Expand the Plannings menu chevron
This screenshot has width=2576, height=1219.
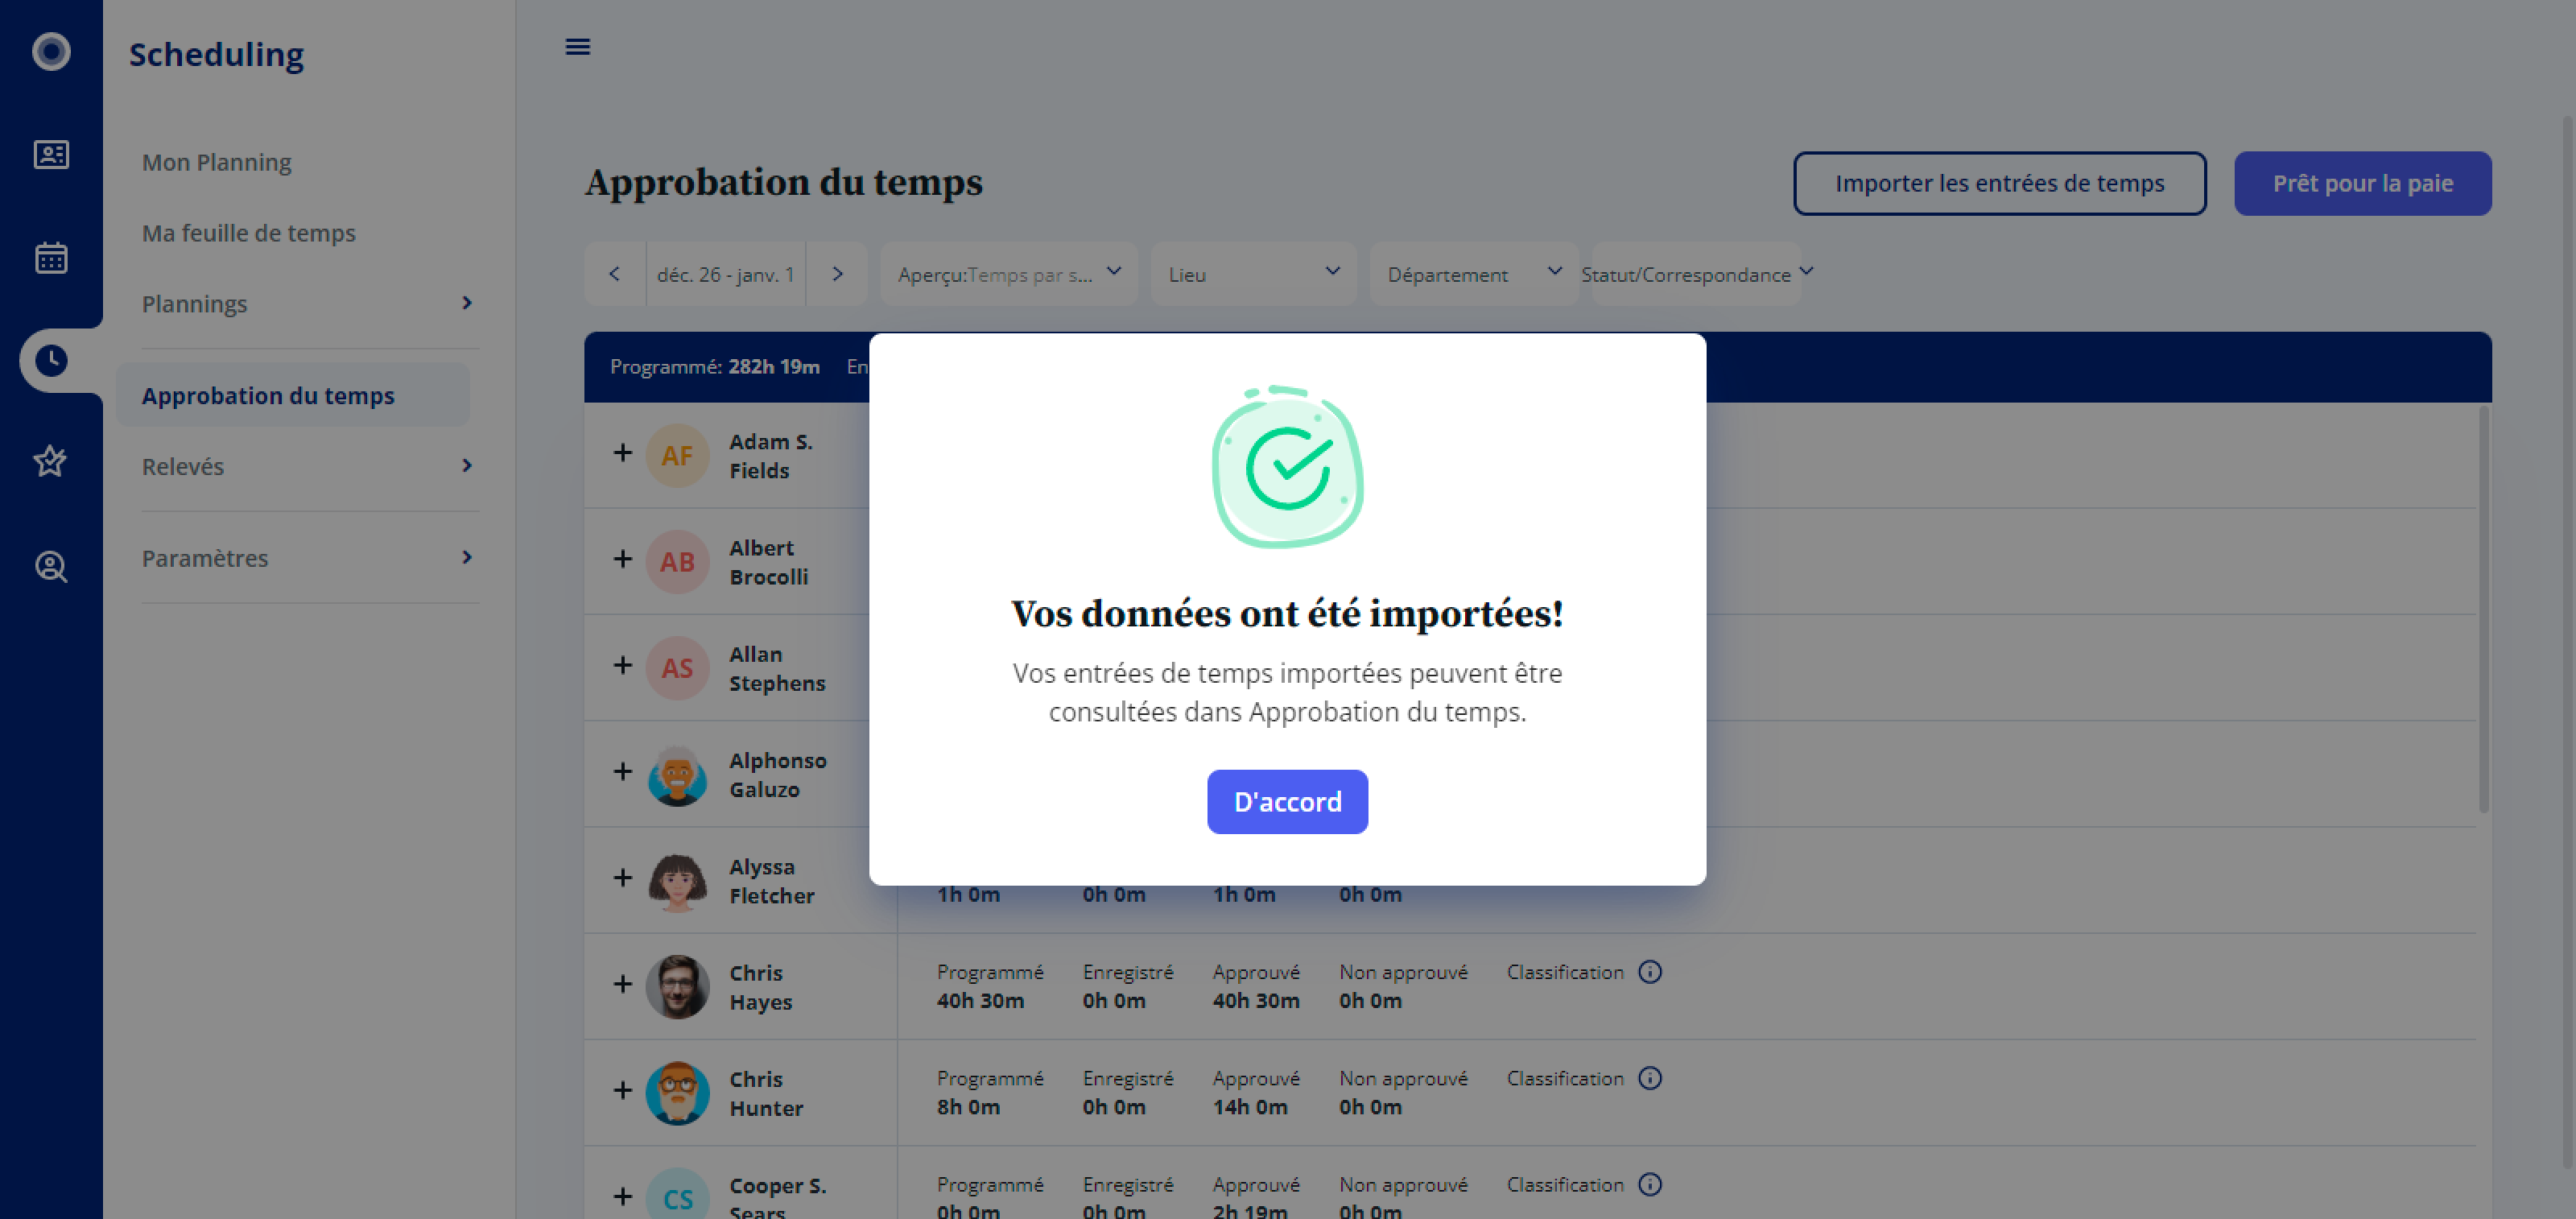click(x=467, y=303)
